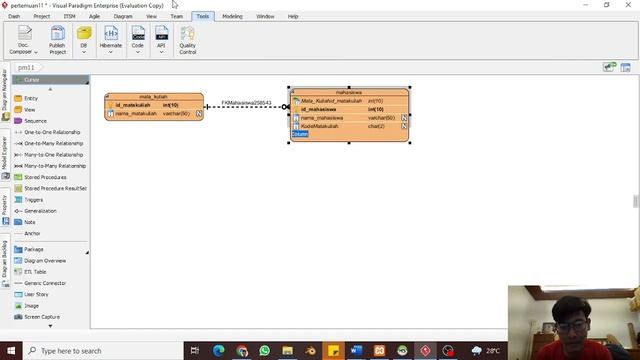Open WhatsApp from taskbar
The height and width of the screenshot is (360, 640).
(x=264, y=351)
